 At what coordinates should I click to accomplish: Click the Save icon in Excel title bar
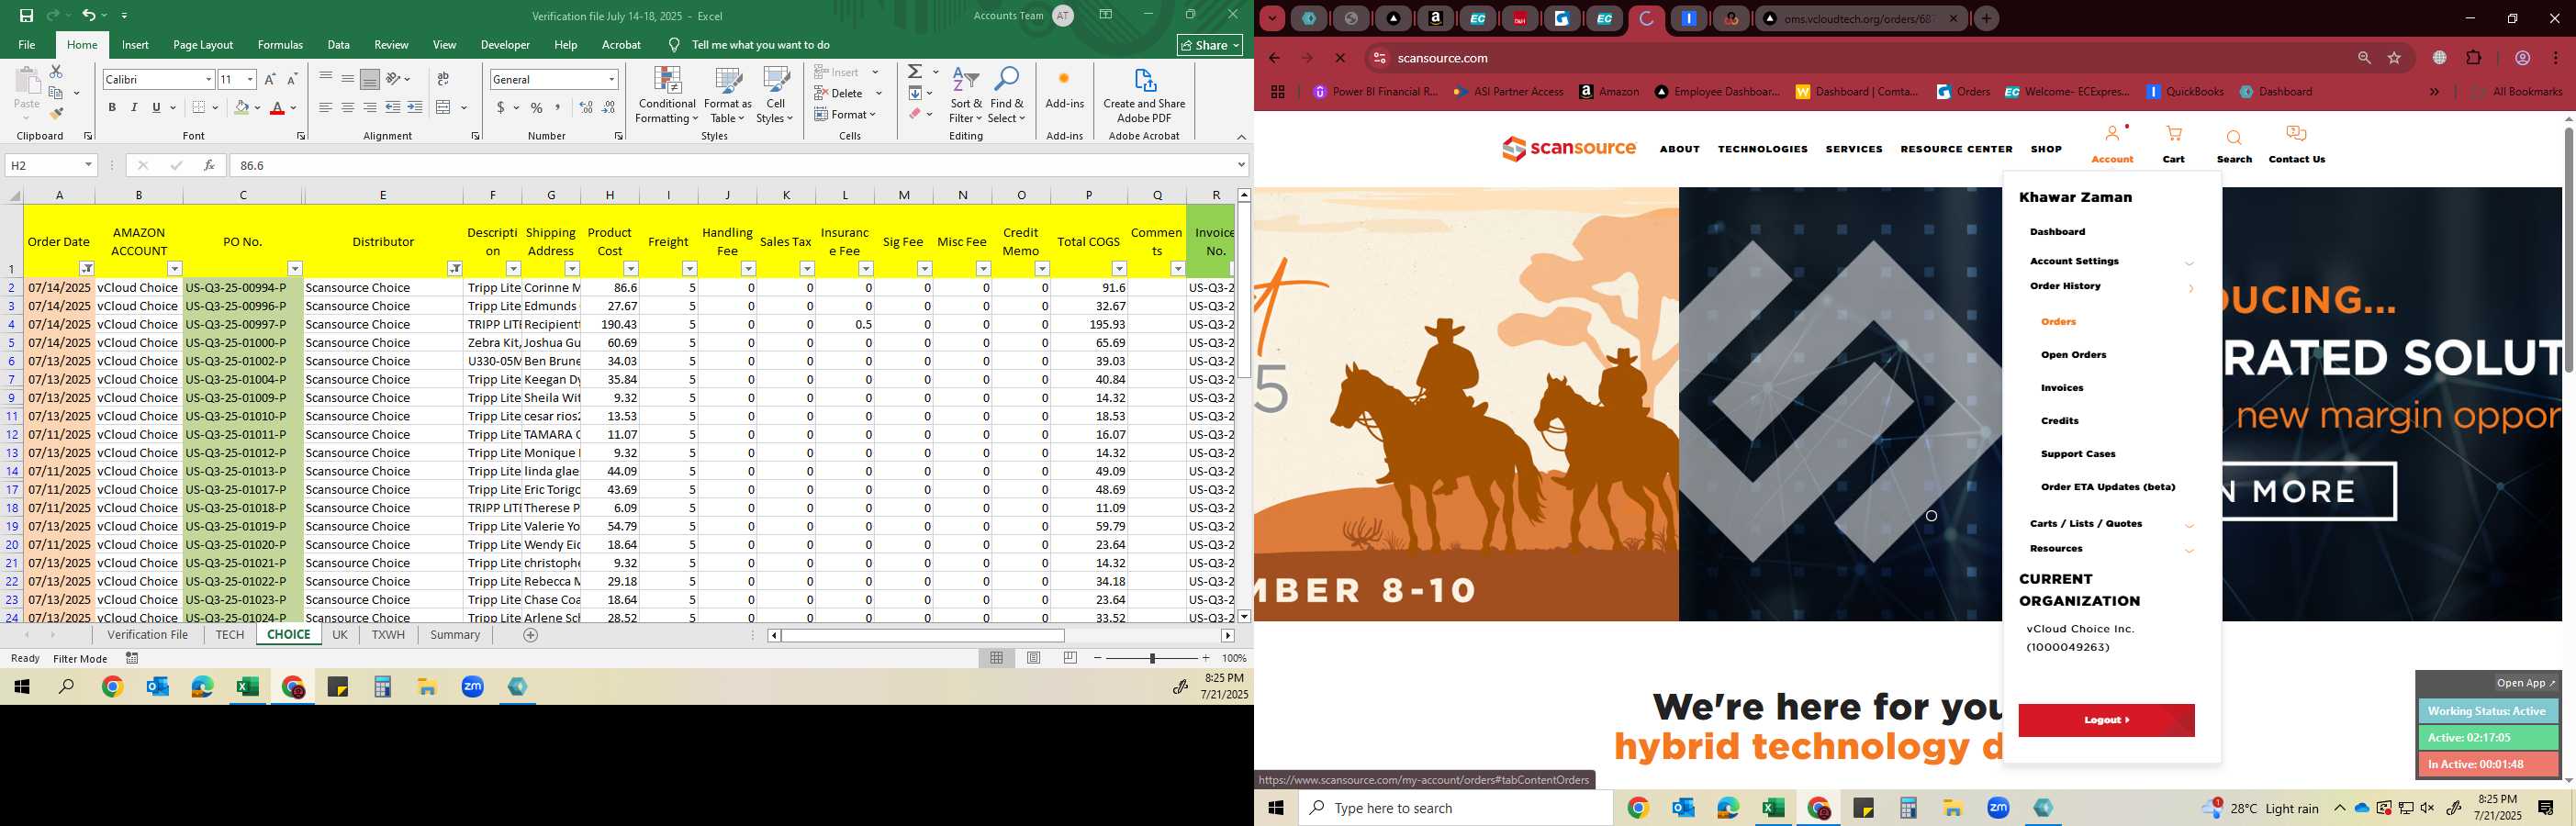26,15
